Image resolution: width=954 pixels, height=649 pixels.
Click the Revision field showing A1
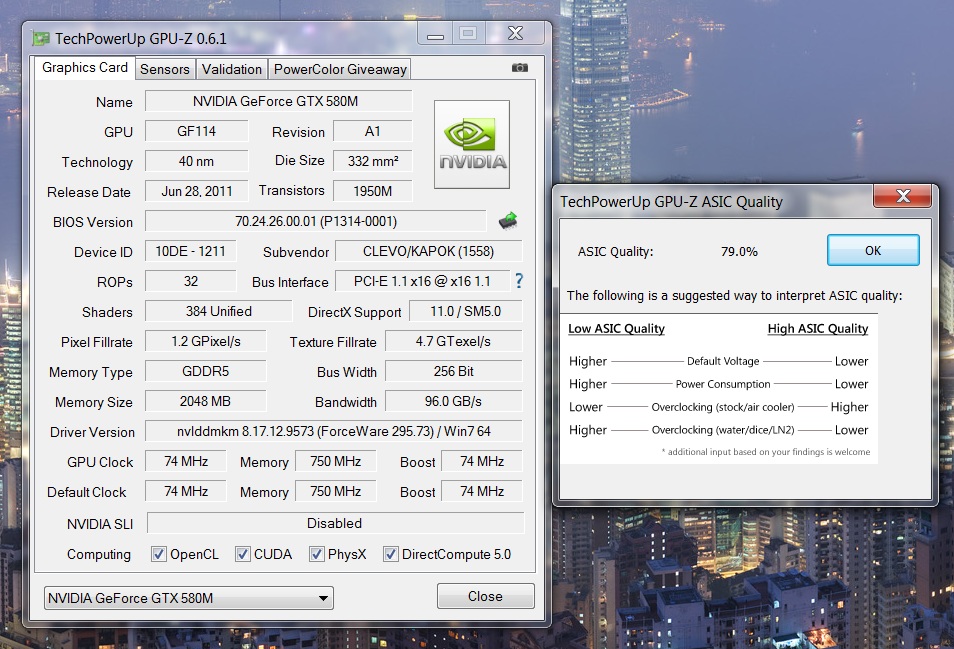372,131
